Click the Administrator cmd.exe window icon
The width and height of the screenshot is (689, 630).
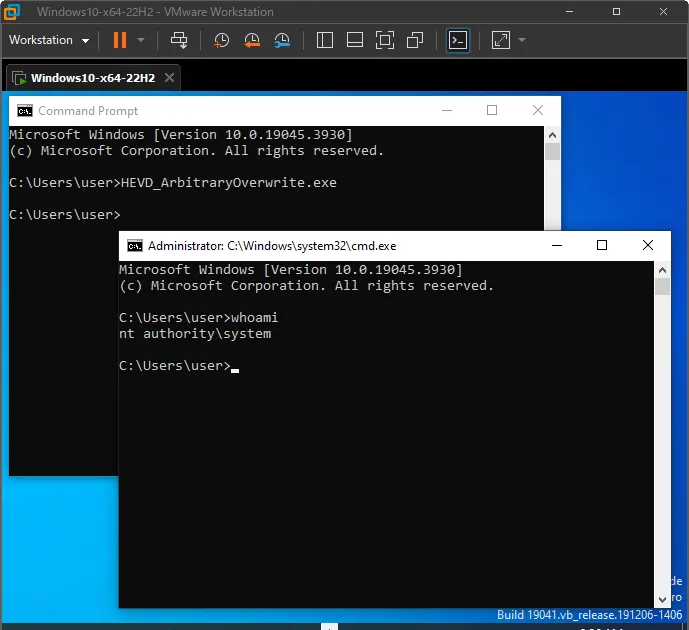click(135, 246)
